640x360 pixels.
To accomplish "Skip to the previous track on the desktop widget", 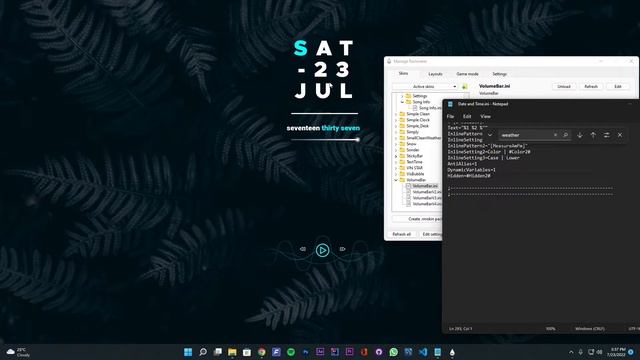I will 303,249.
